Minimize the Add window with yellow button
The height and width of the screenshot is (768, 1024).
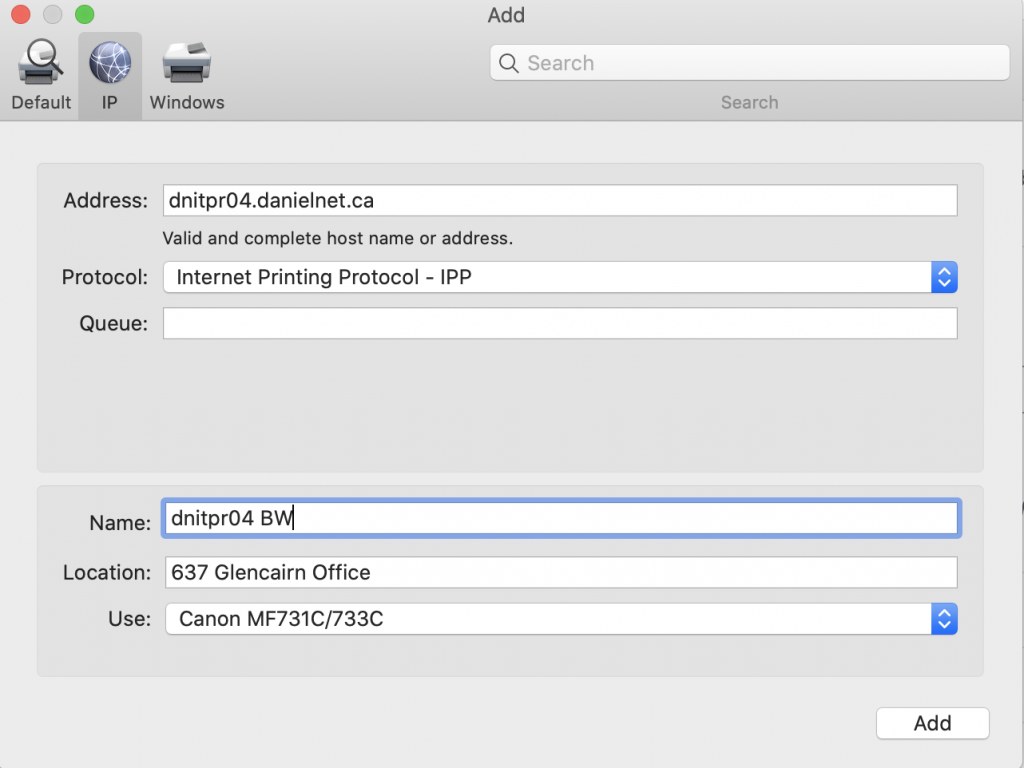click(53, 15)
